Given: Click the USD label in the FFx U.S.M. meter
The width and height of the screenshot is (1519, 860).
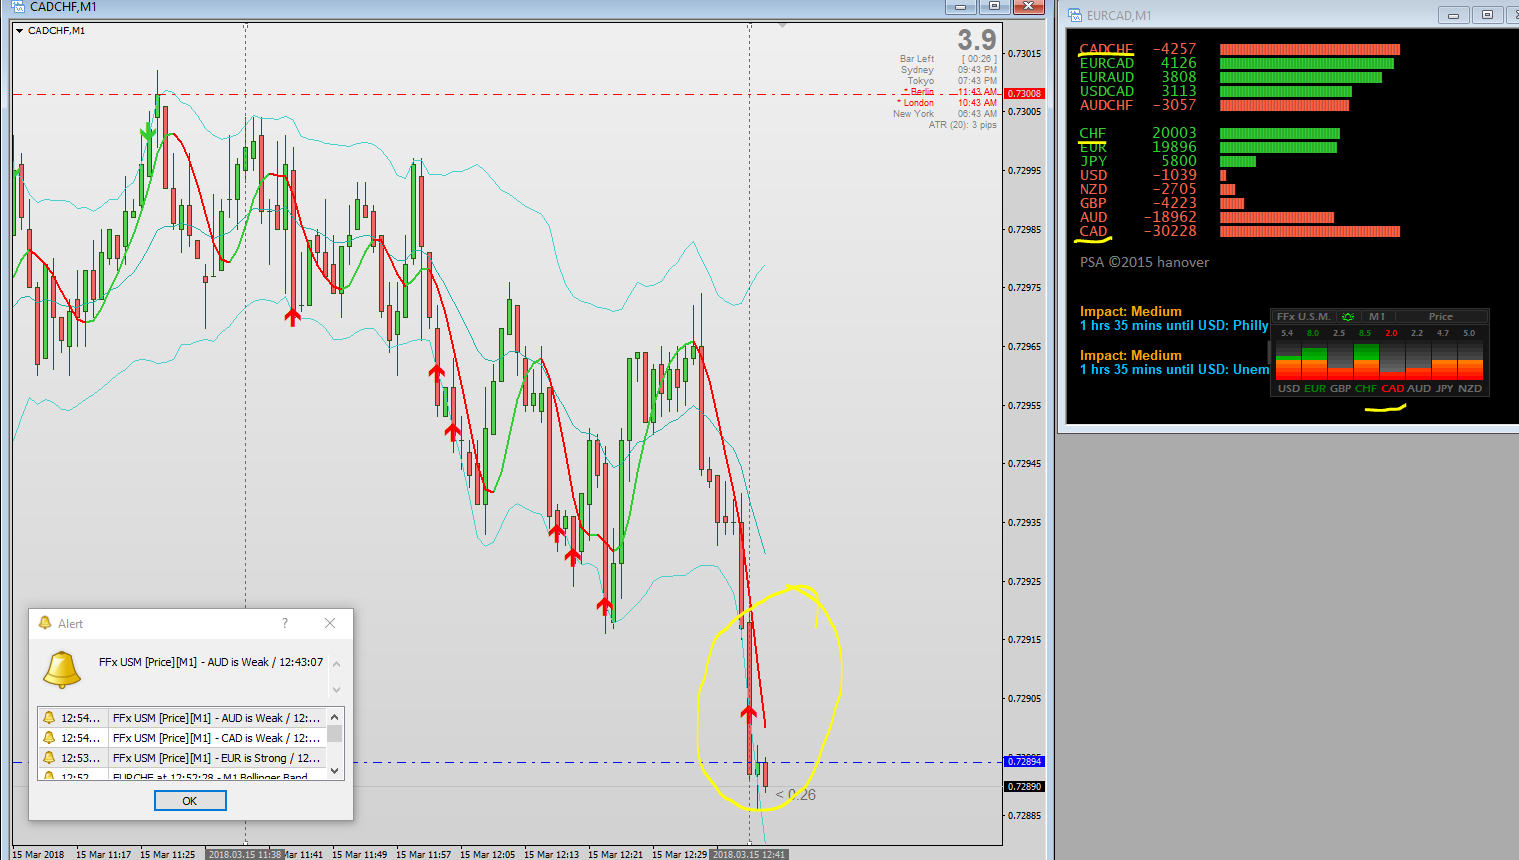Looking at the screenshot, I should [x=1289, y=389].
